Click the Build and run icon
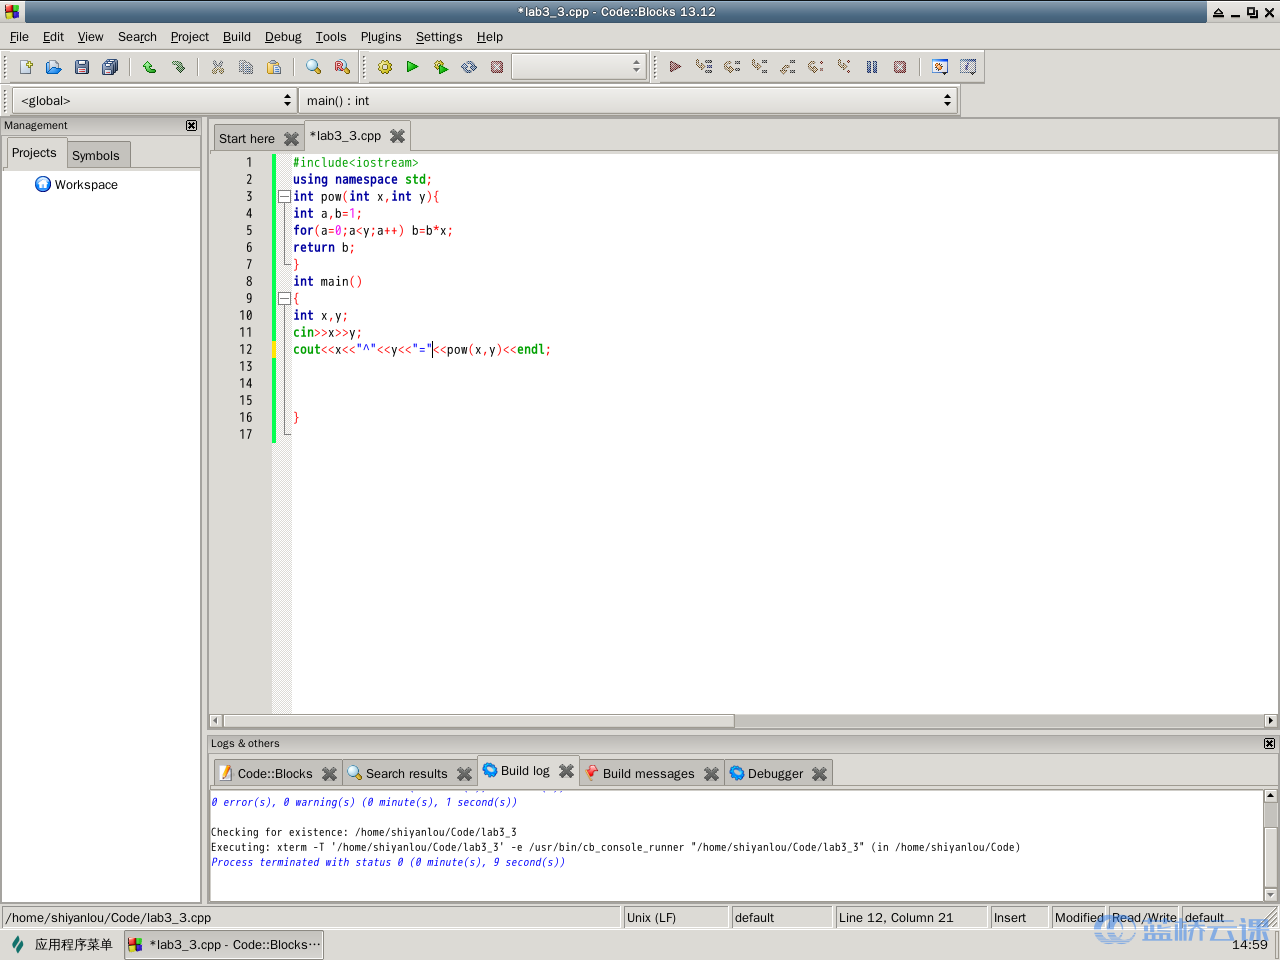The image size is (1280, 960). pos(441,67)
